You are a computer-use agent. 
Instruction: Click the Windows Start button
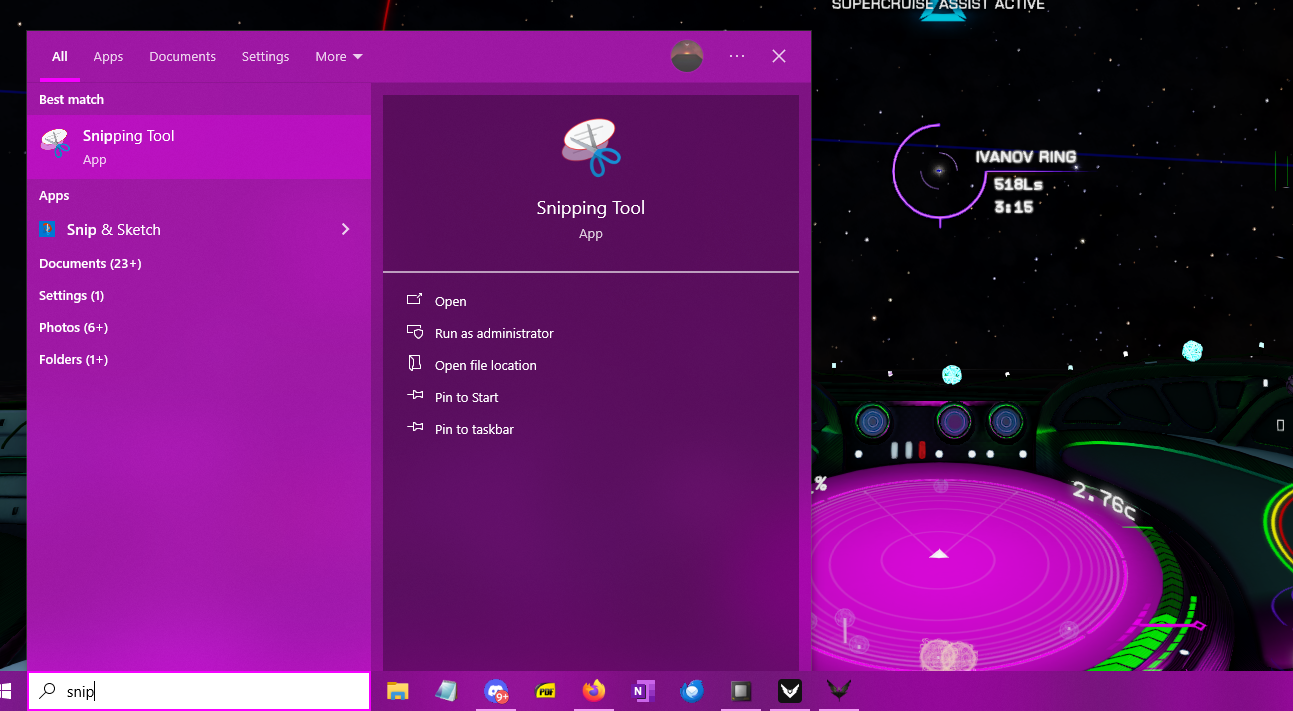pyautogui.click(x=5, y=691)
